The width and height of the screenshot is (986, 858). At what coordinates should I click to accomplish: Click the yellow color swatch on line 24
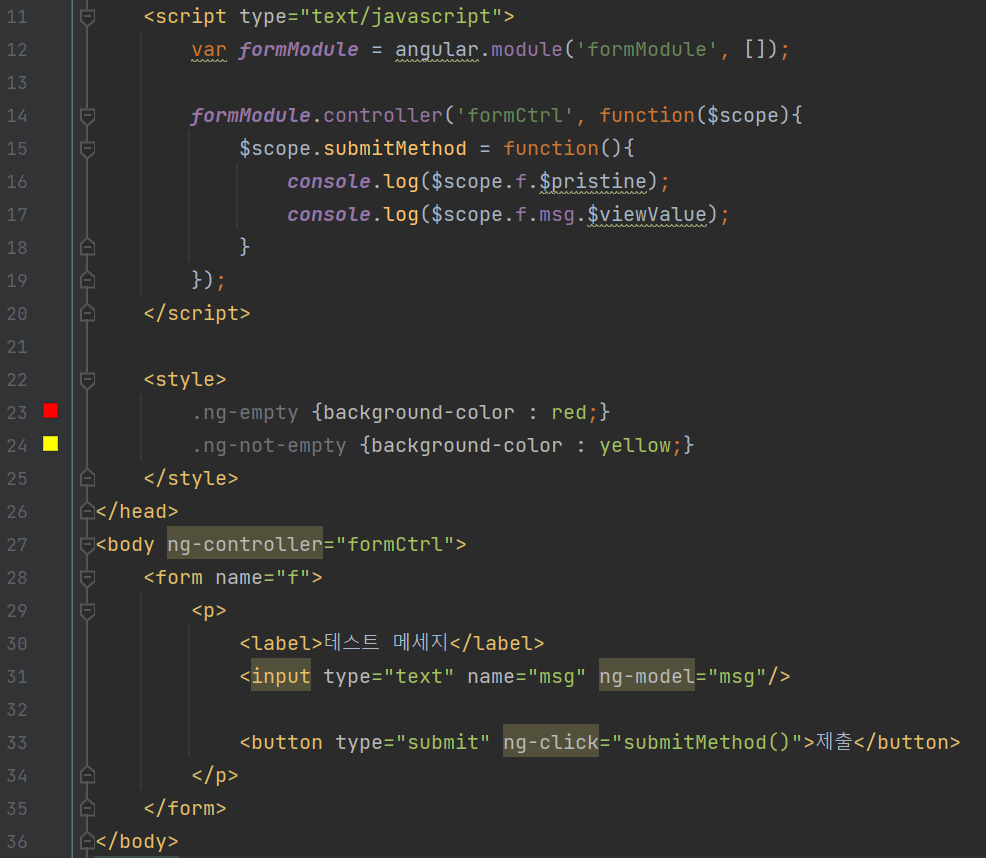point(50,443)
